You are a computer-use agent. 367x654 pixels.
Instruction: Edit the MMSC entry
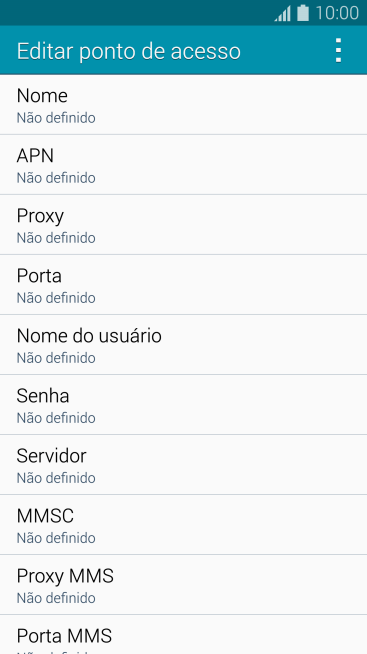(x=184, y=525)
